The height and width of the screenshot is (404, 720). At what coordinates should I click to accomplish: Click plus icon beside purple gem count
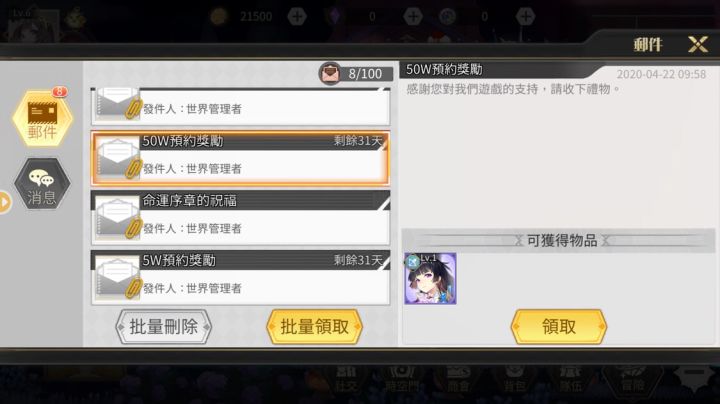pos(413,17)
